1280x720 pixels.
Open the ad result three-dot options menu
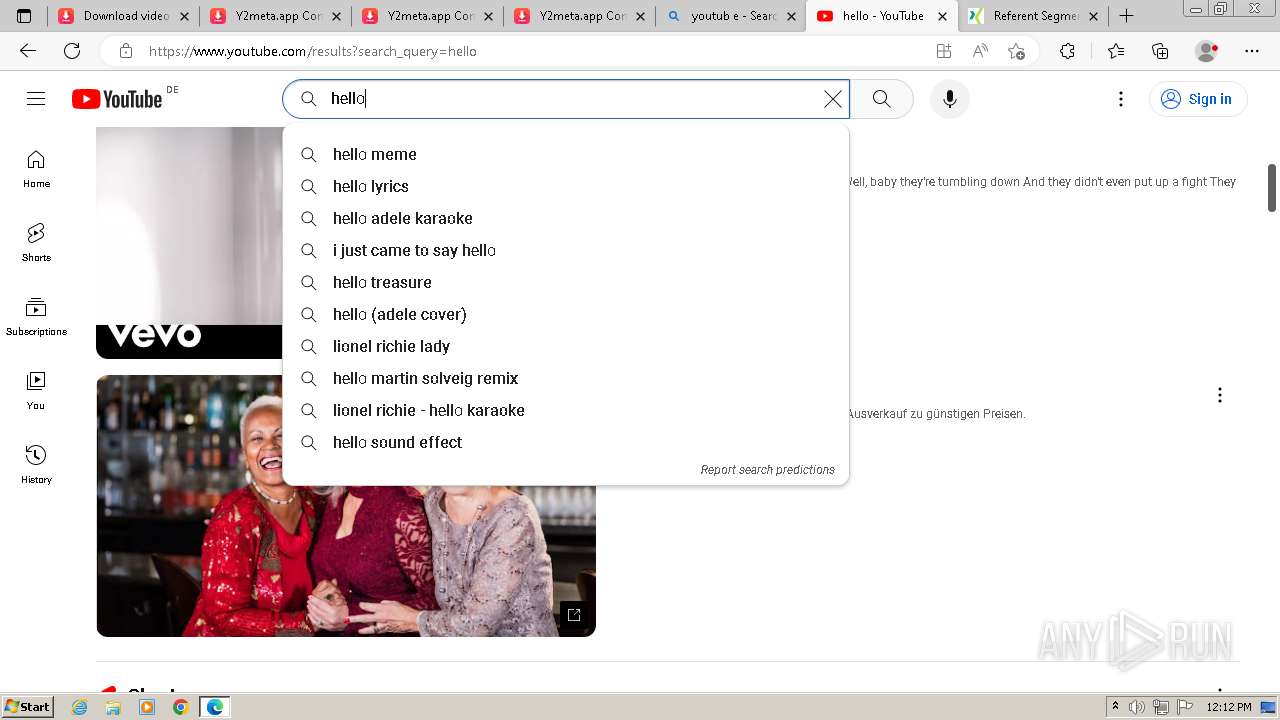(1219, 395)
